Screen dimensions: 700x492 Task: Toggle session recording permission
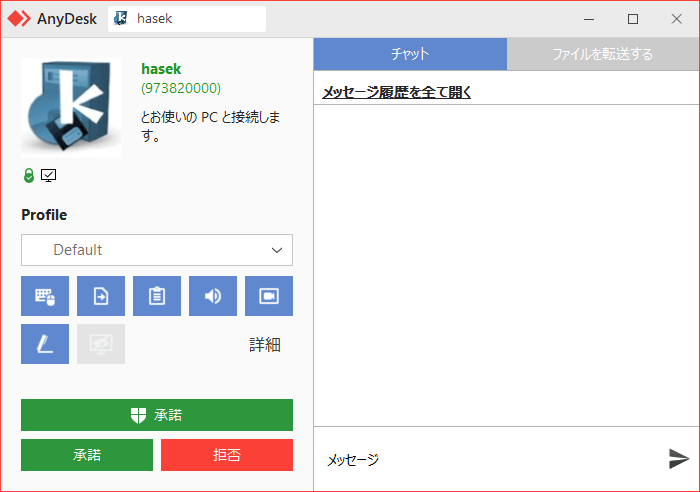click(269, 296)
